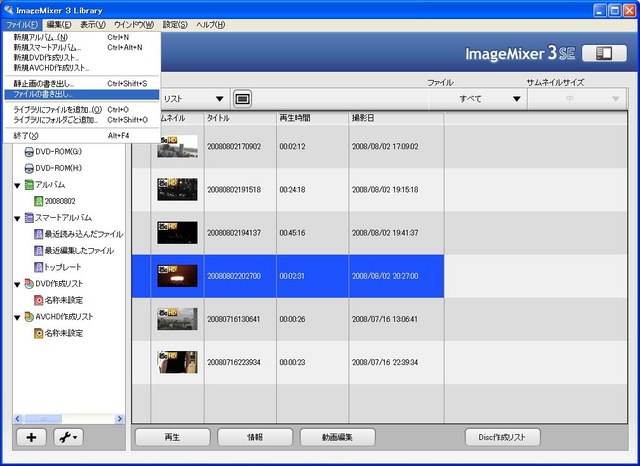Collapse the スマートアルバム tree node
Image resolution: width=640 pixels, height=466 pixels.
point(17,218)
